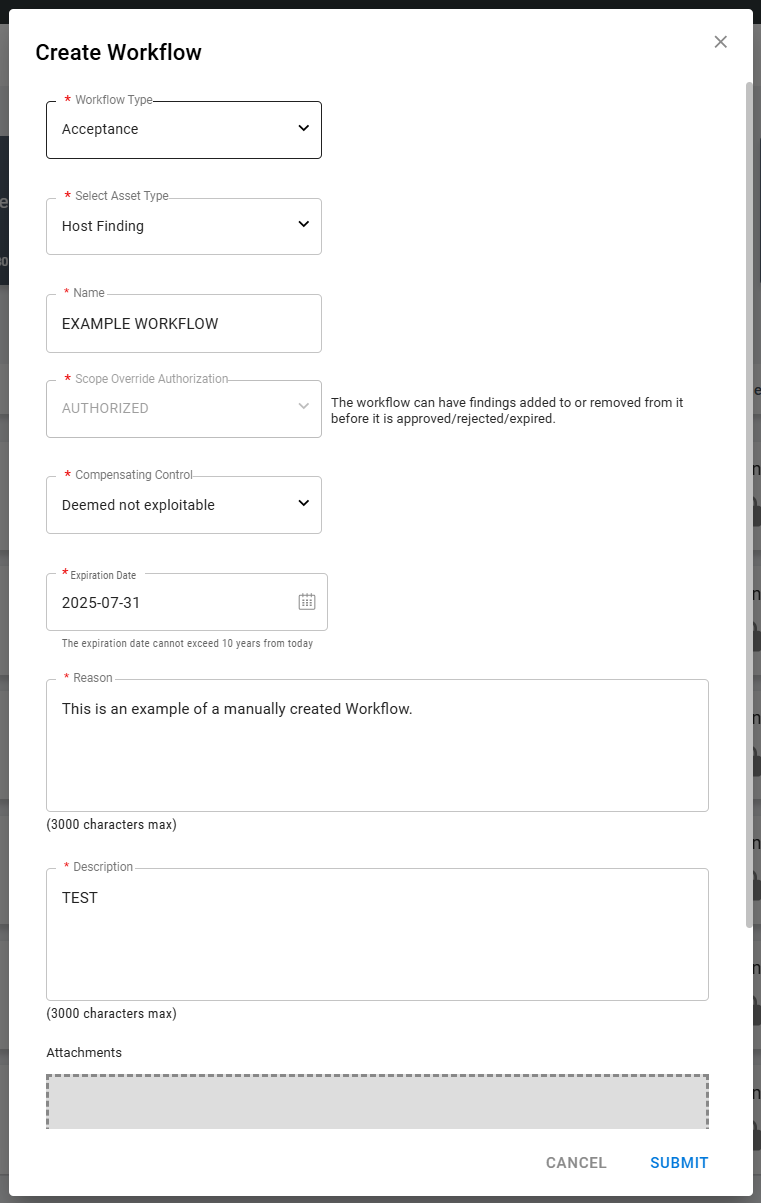Click the Attachments upload drop zone
The width and height of the screenshot is (761, 1203).
pos(377,1100)
